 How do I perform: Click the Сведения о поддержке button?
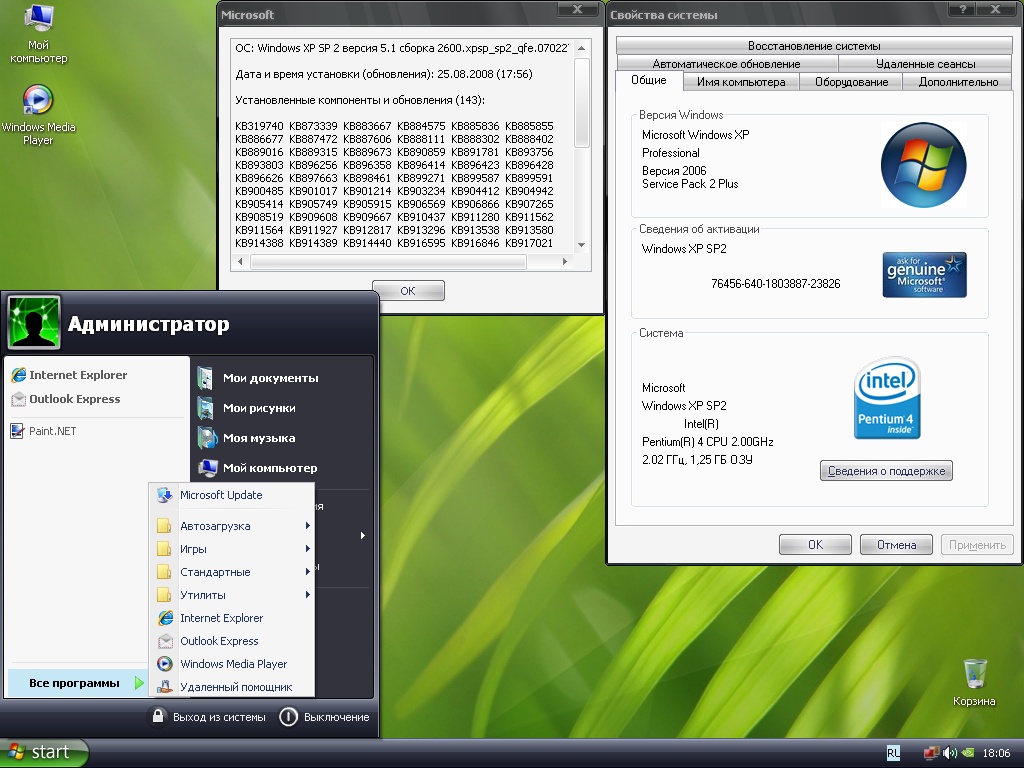(886, 471)
